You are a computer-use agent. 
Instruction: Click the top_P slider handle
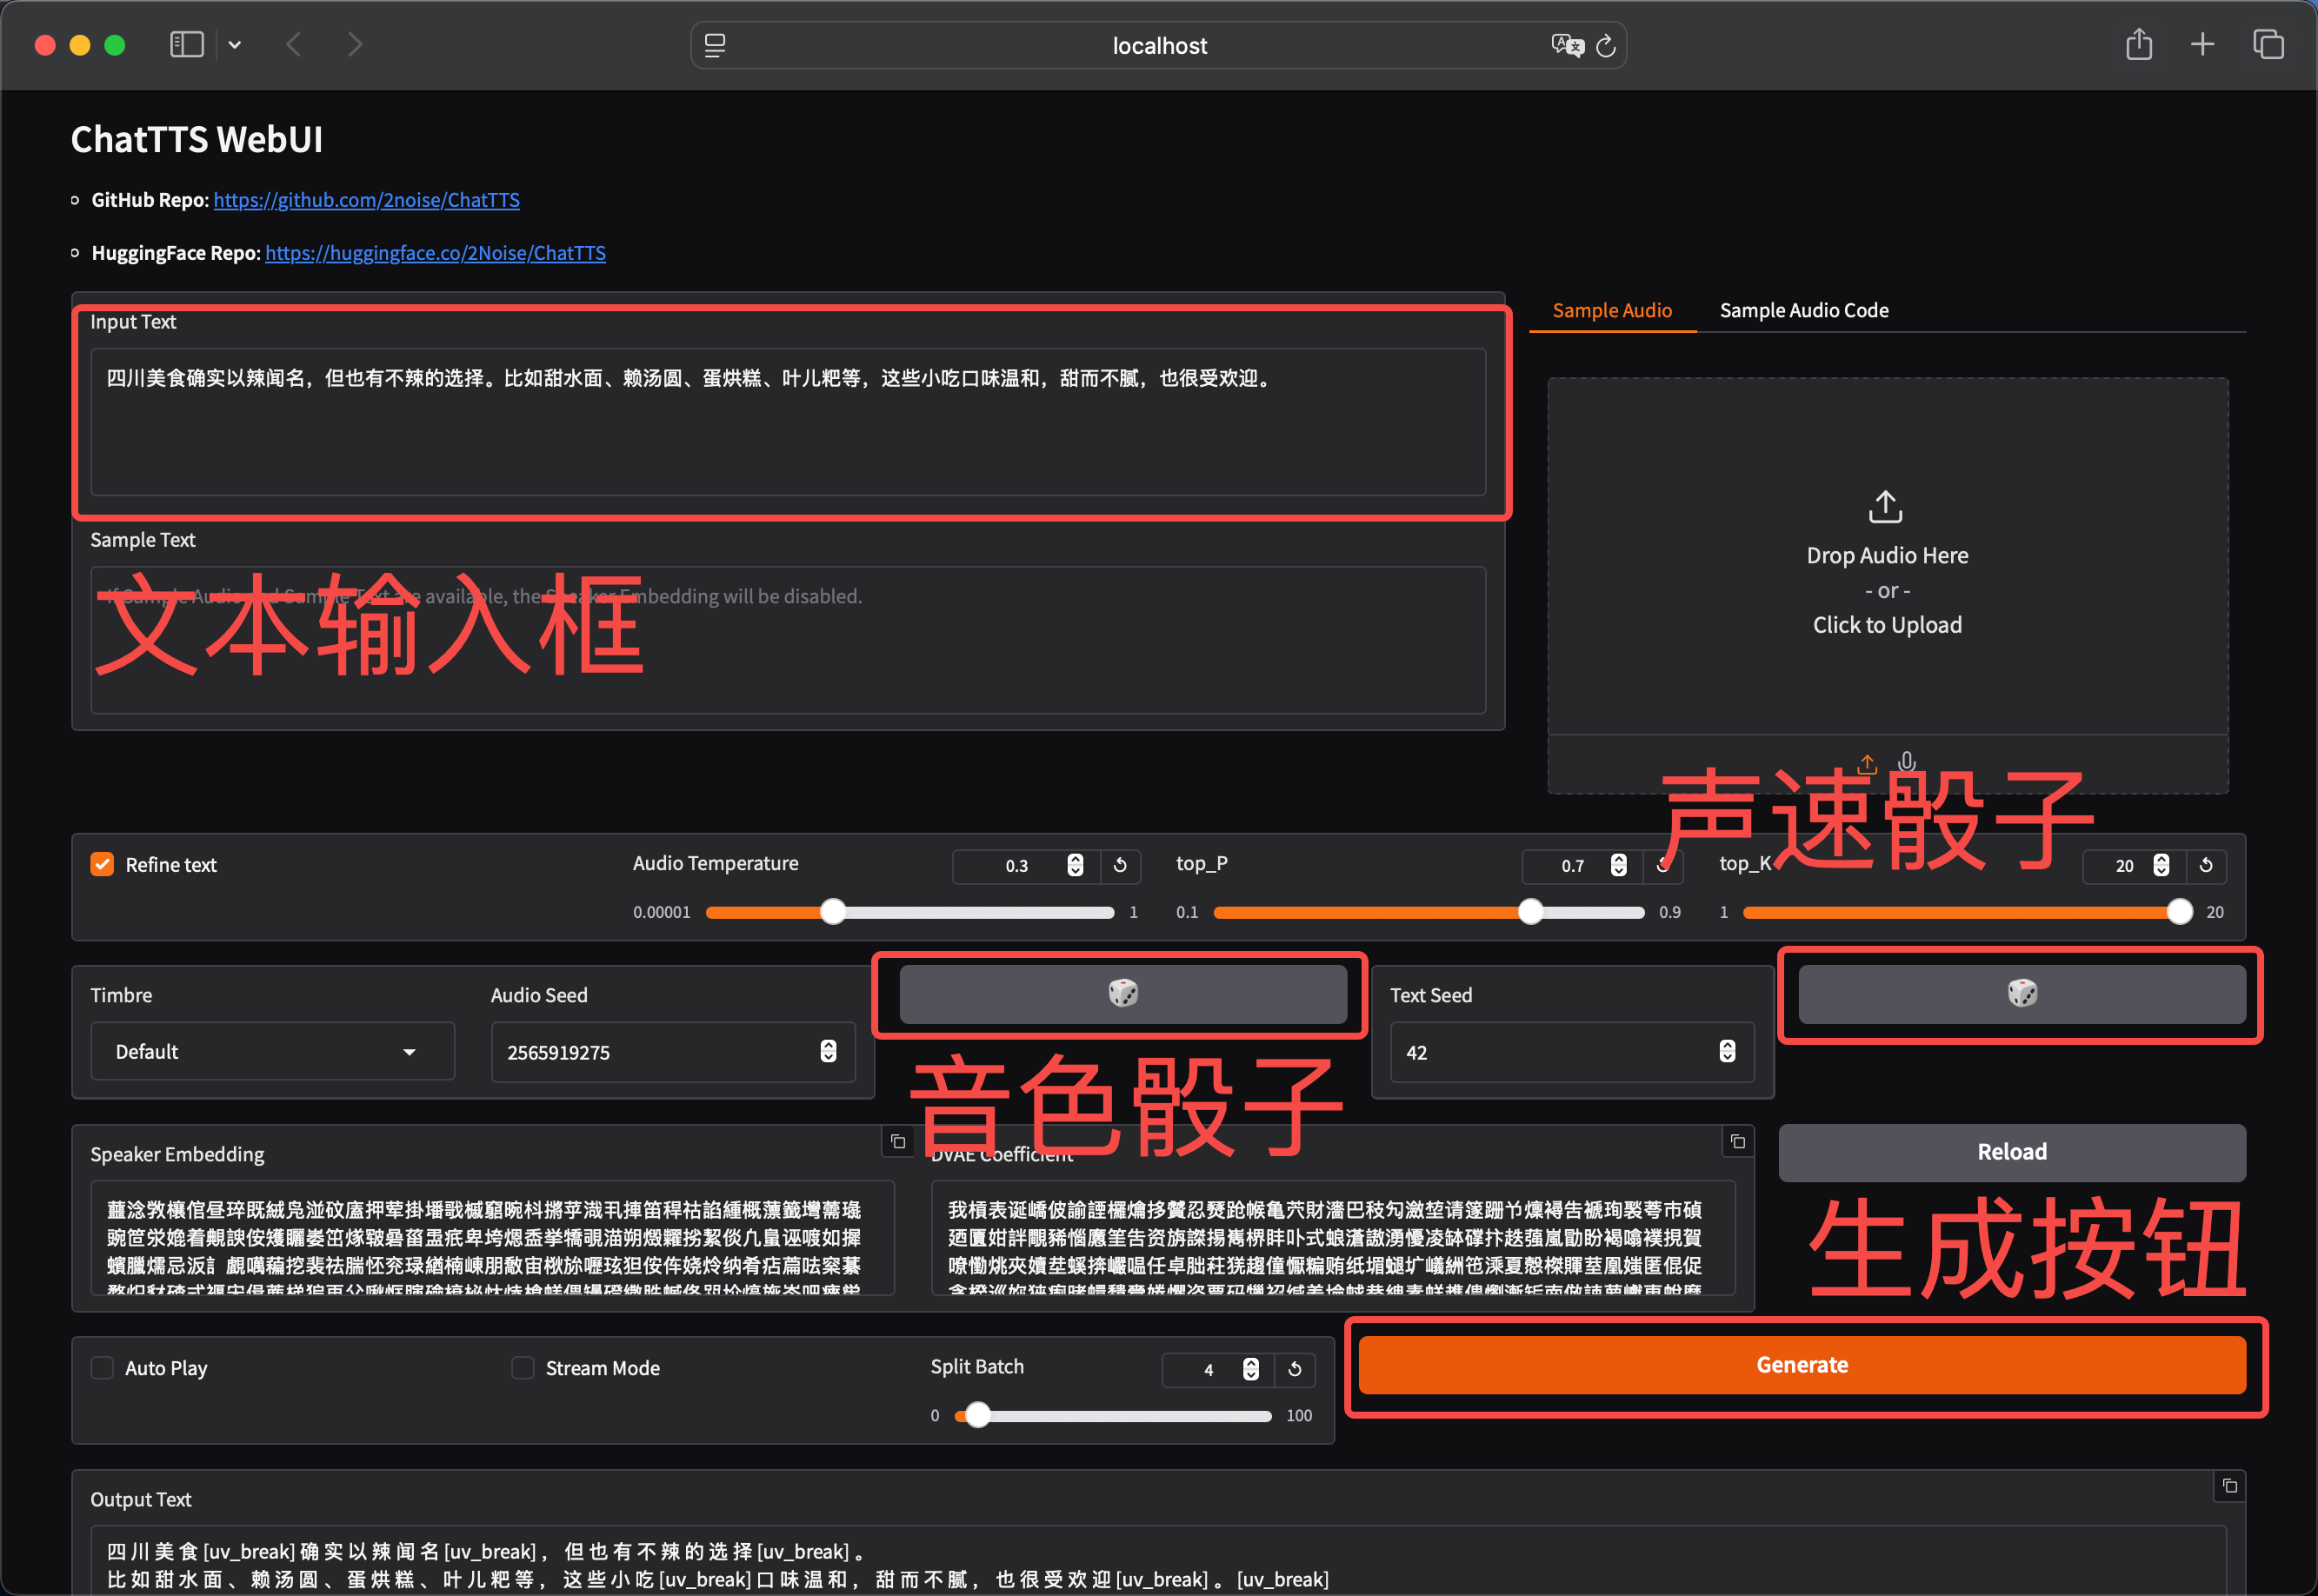pos(1530,912)
